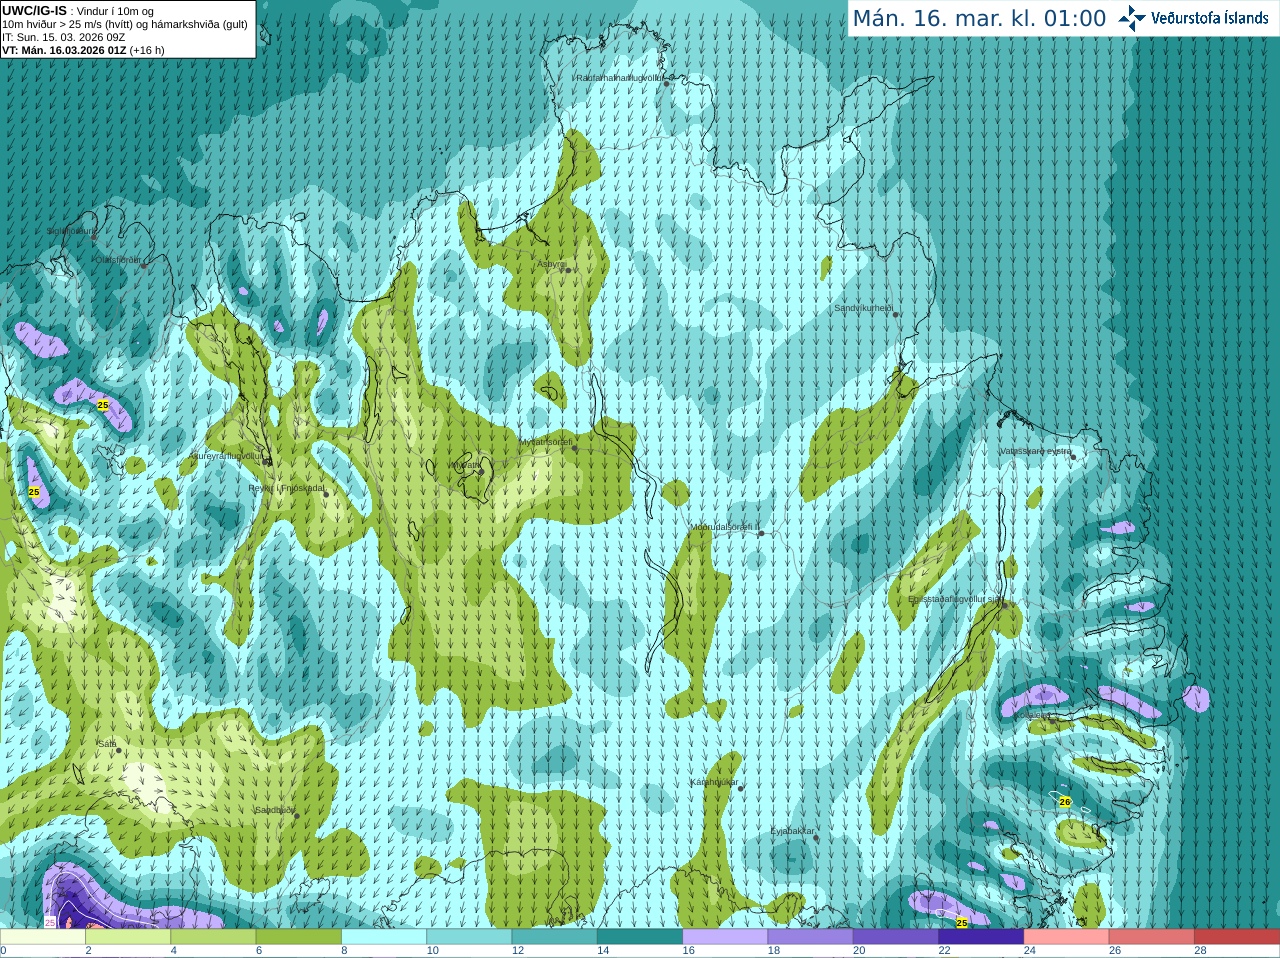Screen dimensions: 1280x958
Task: Click the 12–14 m/s legend swatch
Action: tap(555, 937)
